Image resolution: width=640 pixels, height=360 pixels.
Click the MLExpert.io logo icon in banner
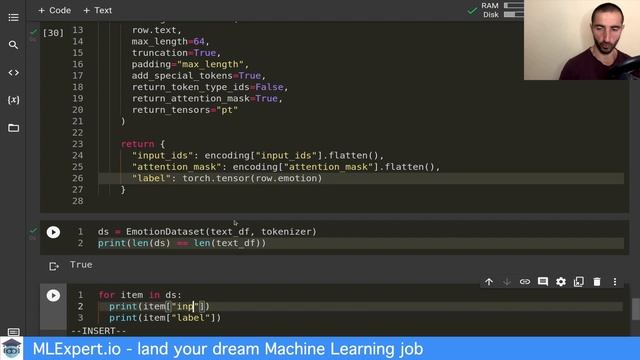[11, 349]
